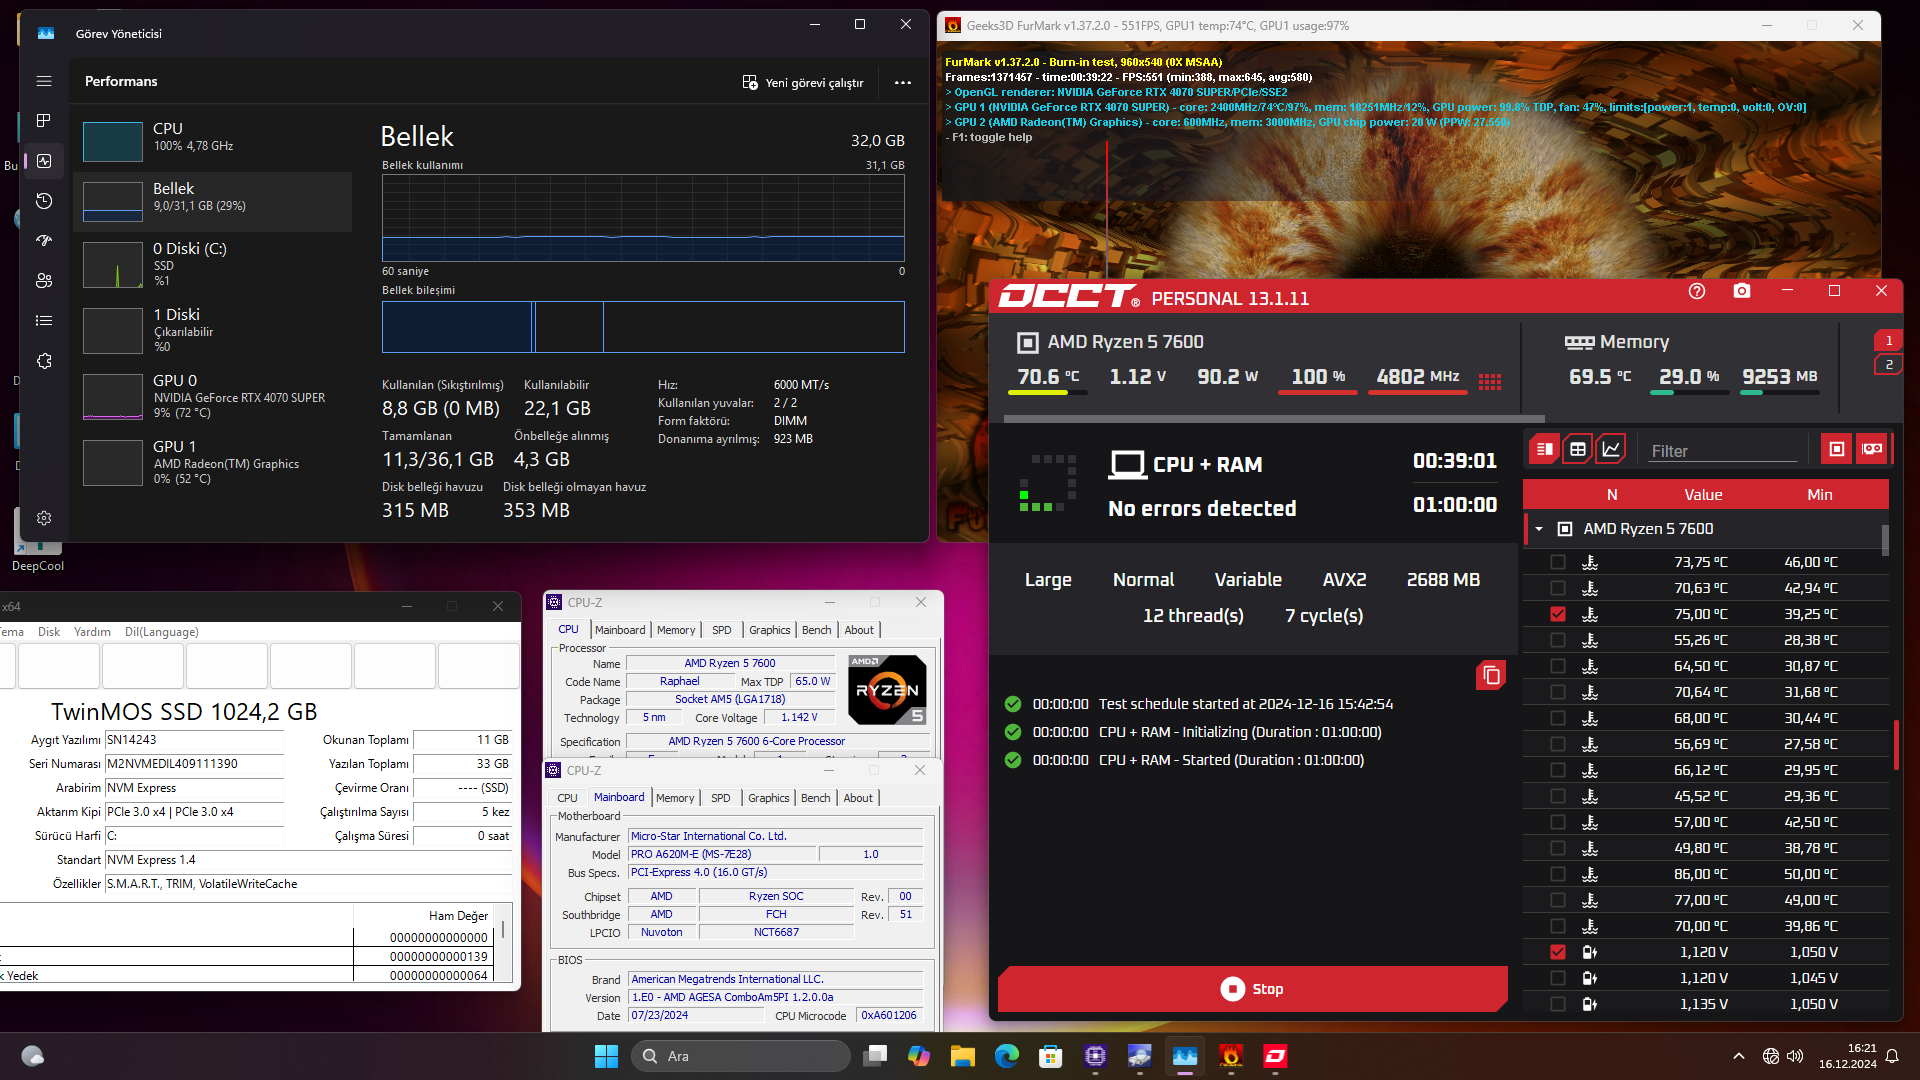Open the more options menu in Task Manager
Viewport: 1920px width, 1080px height.
[x=902, y=82]
